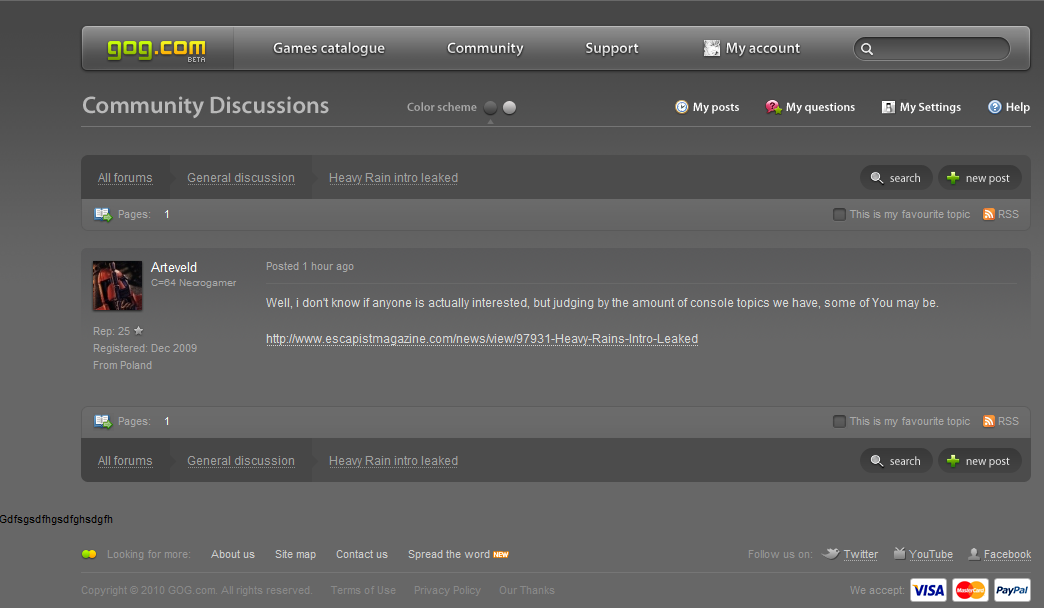Click the MasterCard payment icon

[x=970, y=590]
